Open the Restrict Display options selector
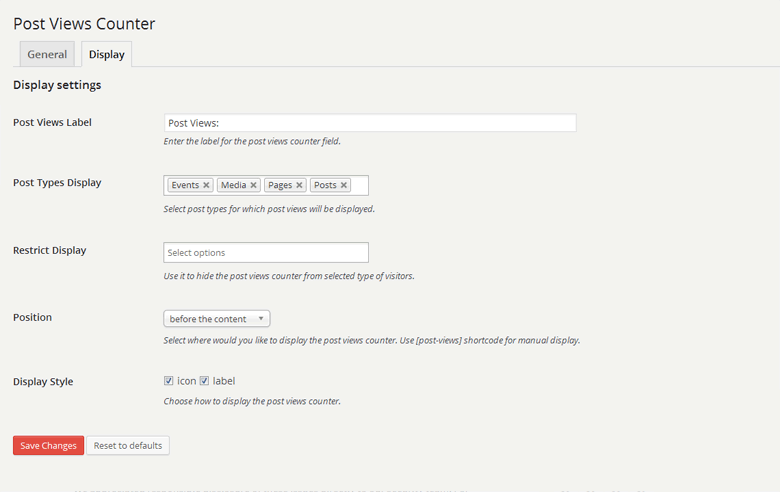Image resolution: width=780 pixels, height=492 pixels. point(265,252)
